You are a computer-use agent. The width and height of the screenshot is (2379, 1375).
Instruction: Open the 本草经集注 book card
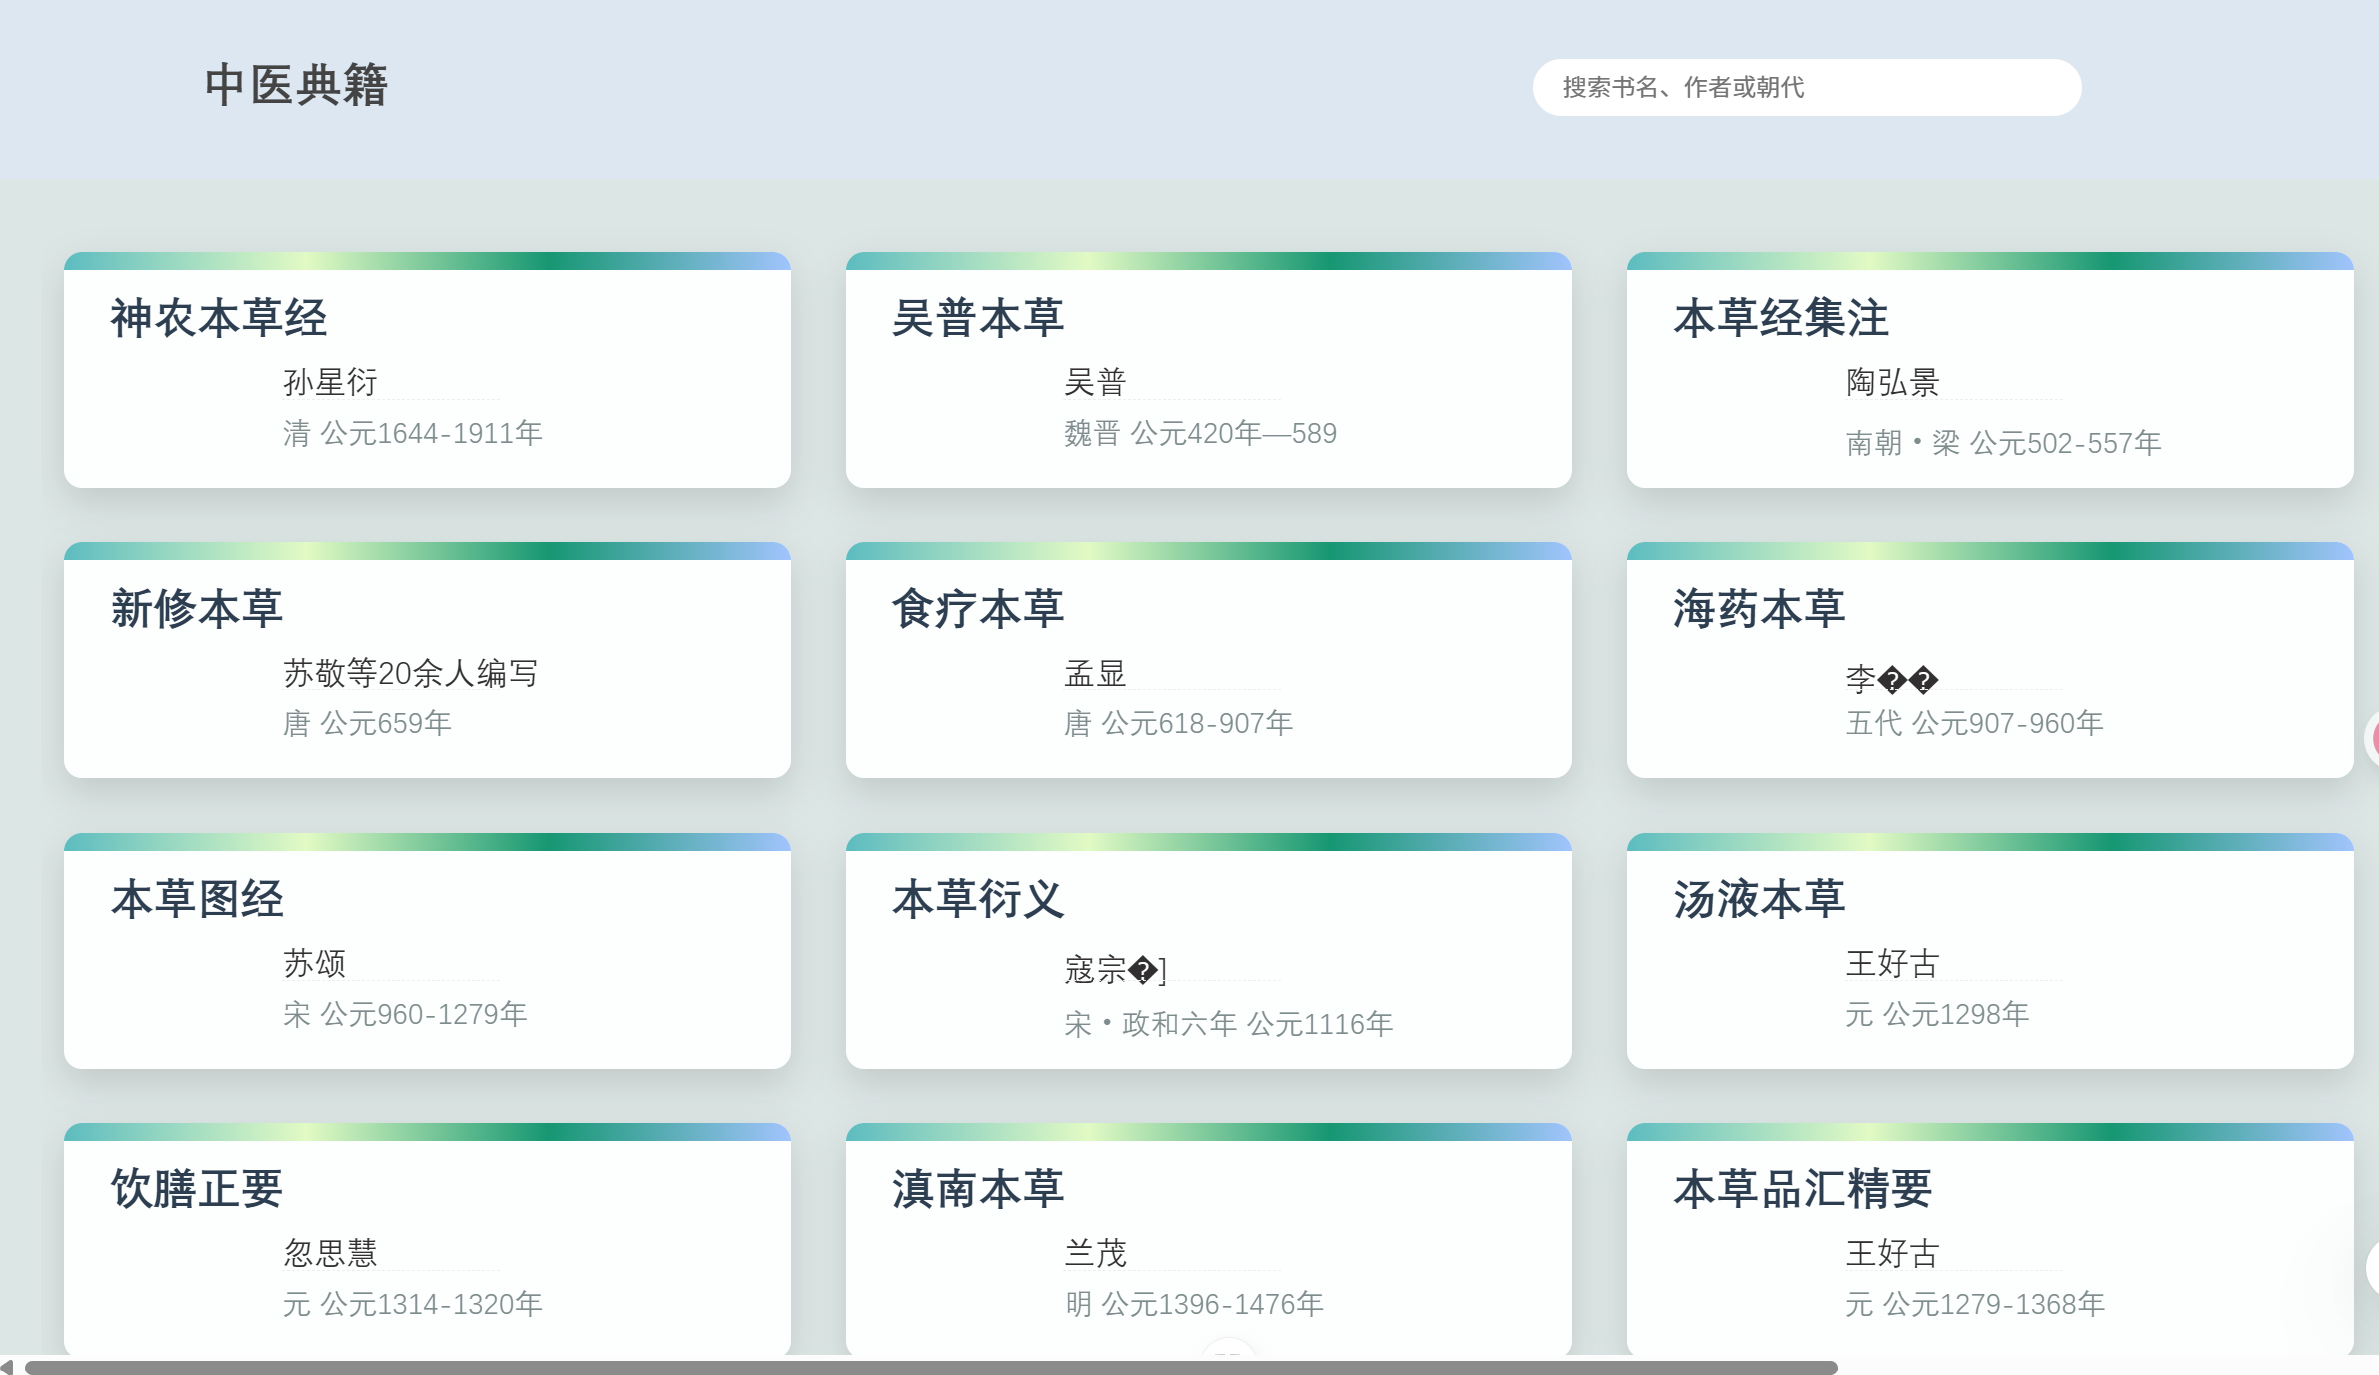point(1989,372)
